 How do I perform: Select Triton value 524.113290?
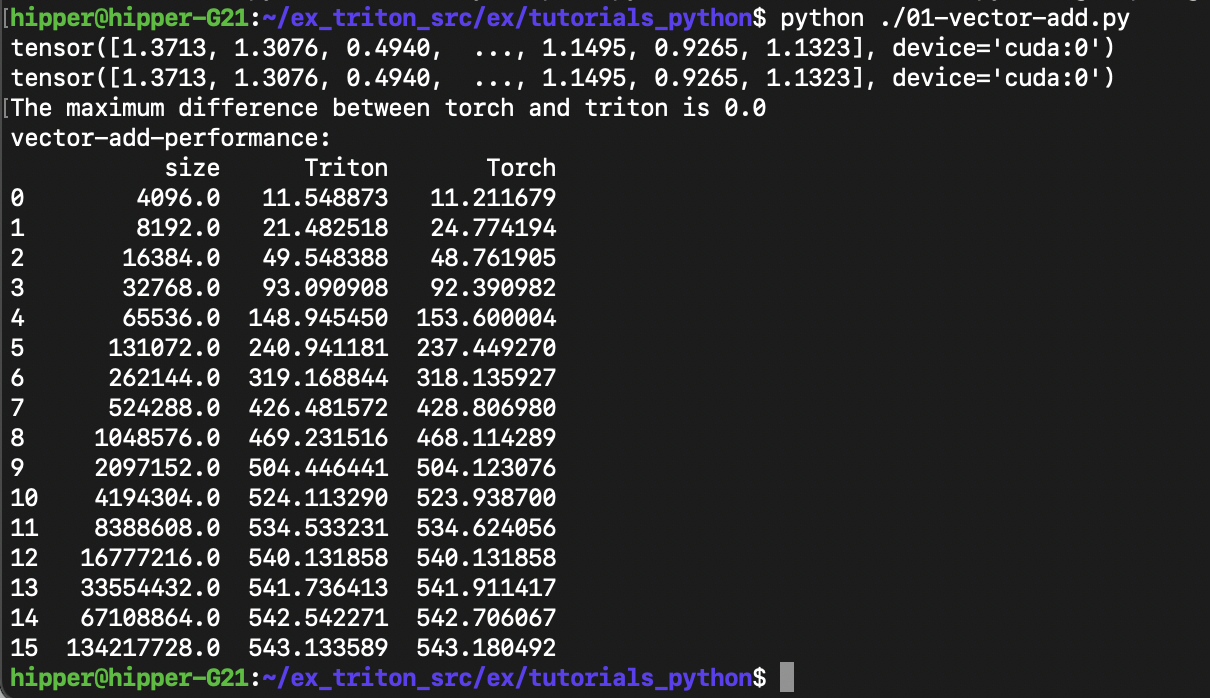tap(318, 498)
